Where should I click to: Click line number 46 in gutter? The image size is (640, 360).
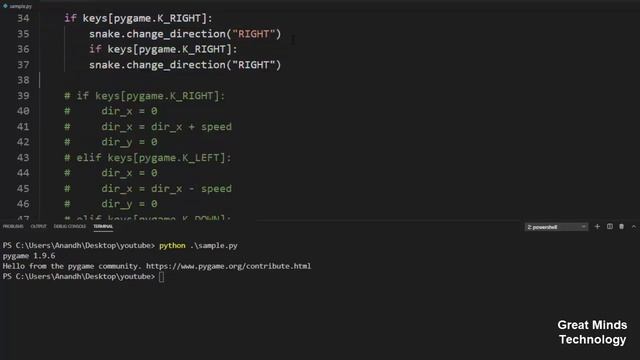tap(23, 204)
